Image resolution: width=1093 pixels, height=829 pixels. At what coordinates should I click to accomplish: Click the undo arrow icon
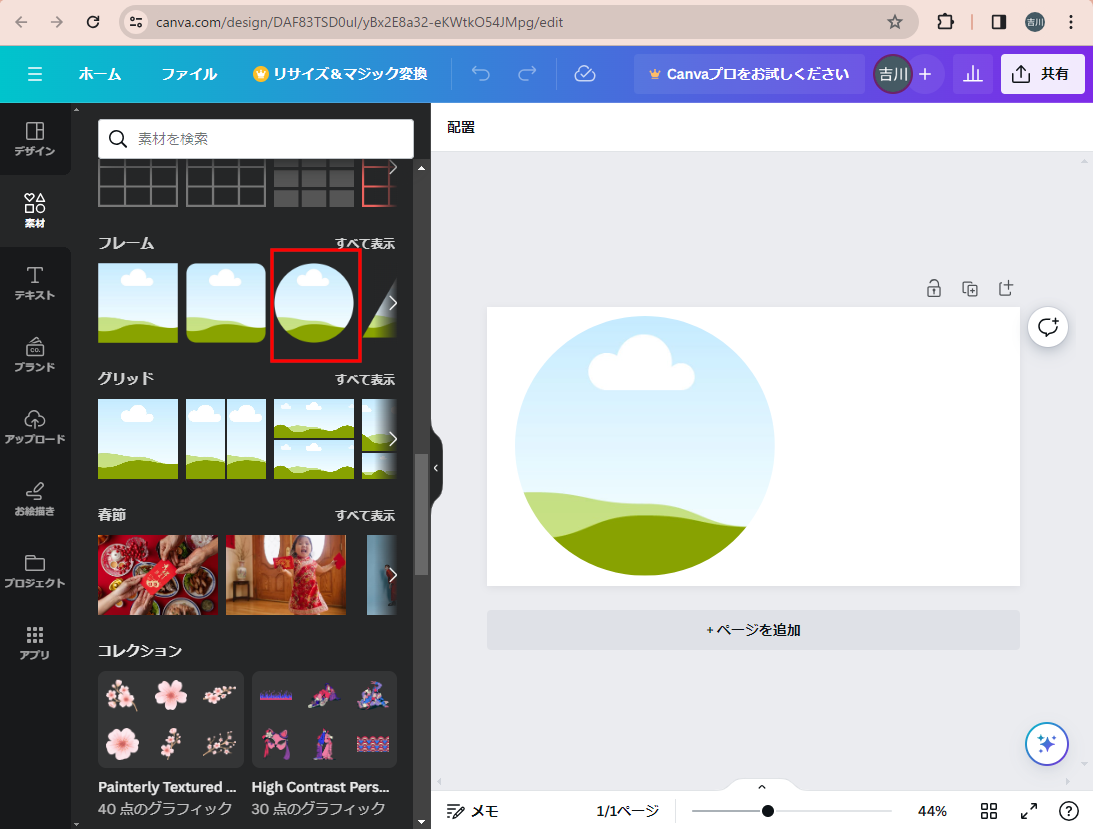[x=481, y=74]
